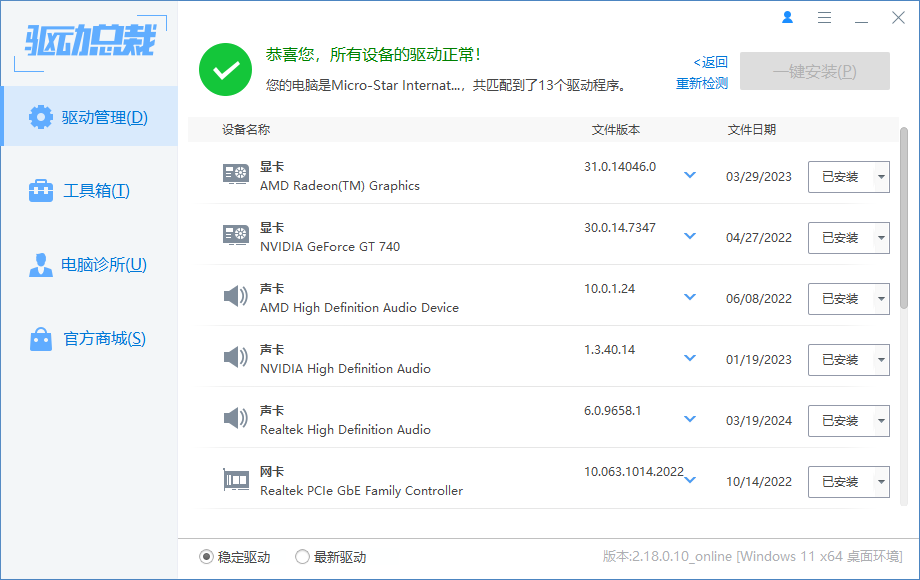Click the 重新检测 link
The height and width of the screenshot is (580, 920).
coord(701,84)
